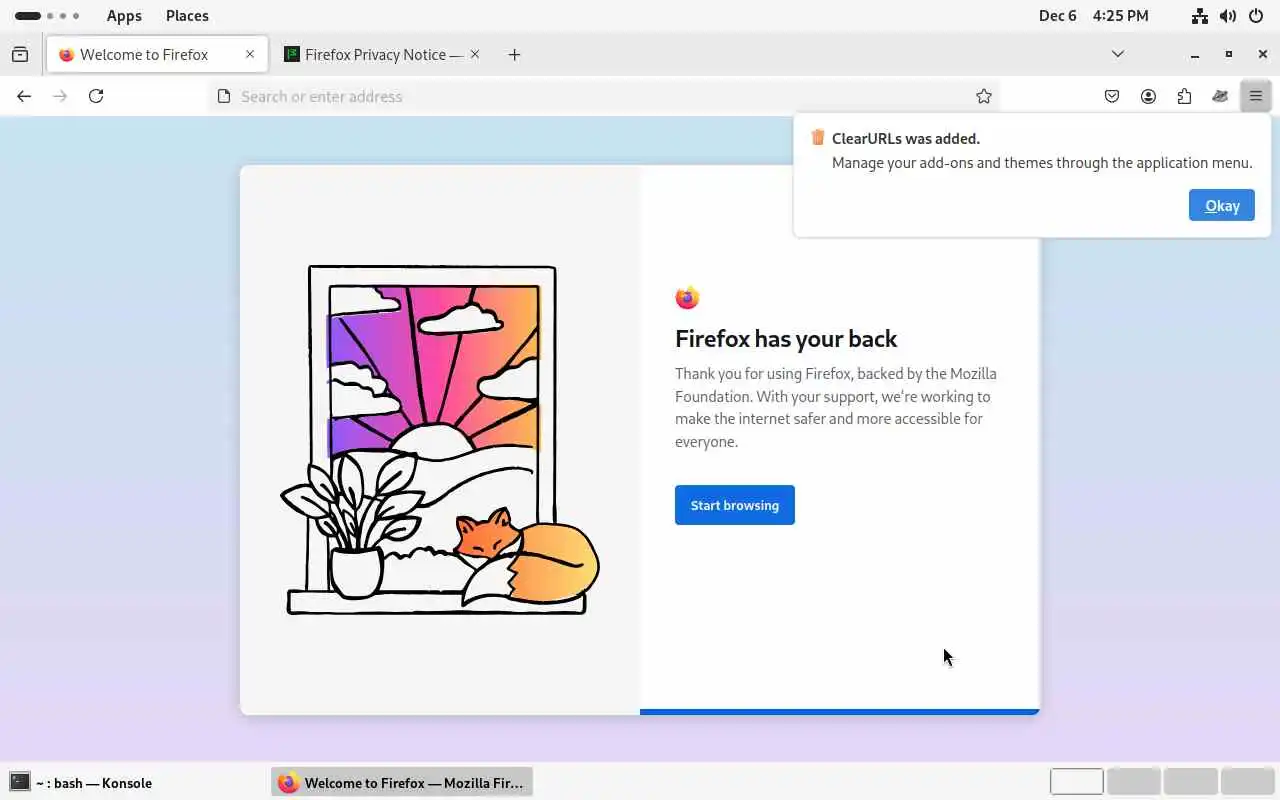Switch to the second workspace in switcher
Image resolution: width=1280 pixels, height=800 pixels.
(1134, 782)
